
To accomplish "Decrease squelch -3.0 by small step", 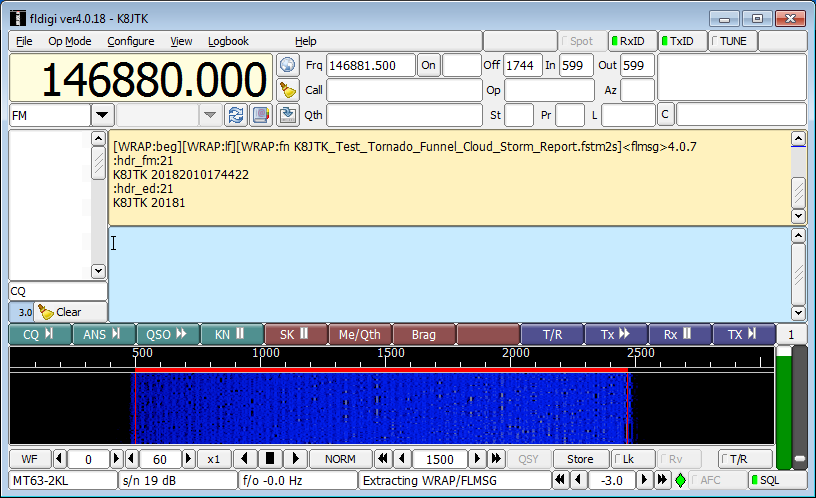I will click(578, 479).
